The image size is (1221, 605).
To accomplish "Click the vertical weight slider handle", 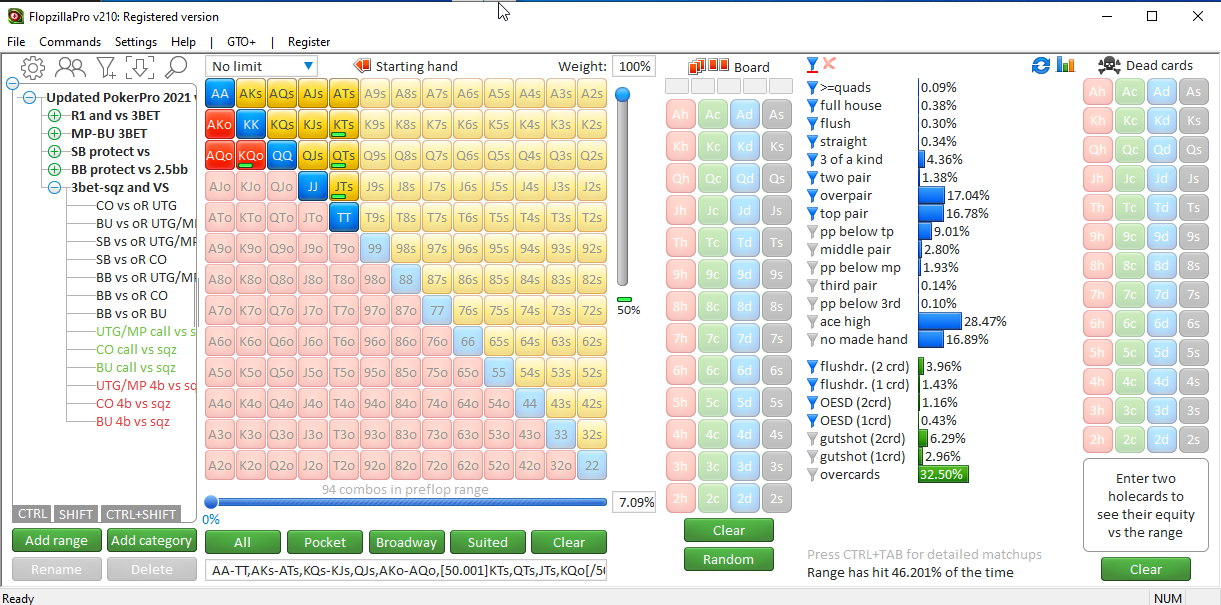I will (623, 95).
